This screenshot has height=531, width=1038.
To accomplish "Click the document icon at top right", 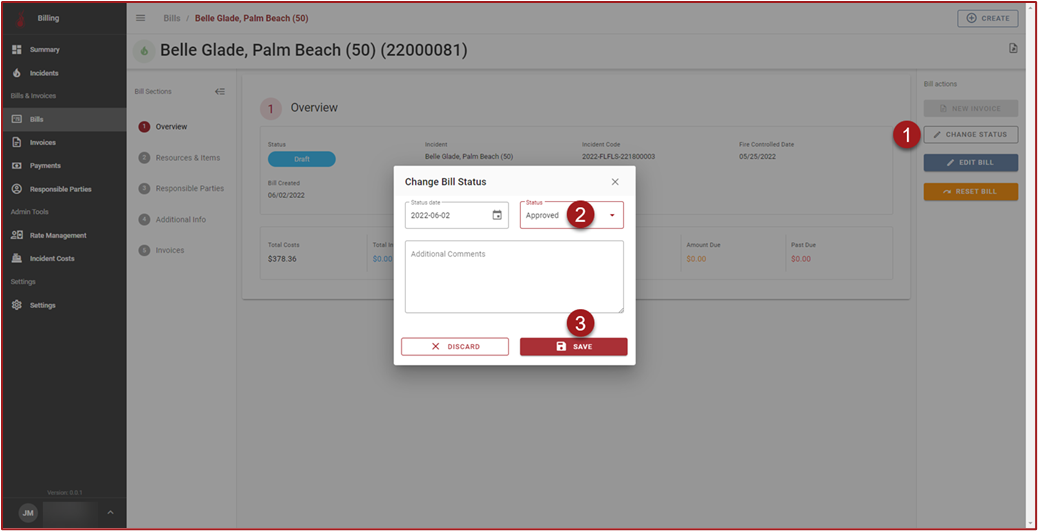I will click(x=1013, y=48).
